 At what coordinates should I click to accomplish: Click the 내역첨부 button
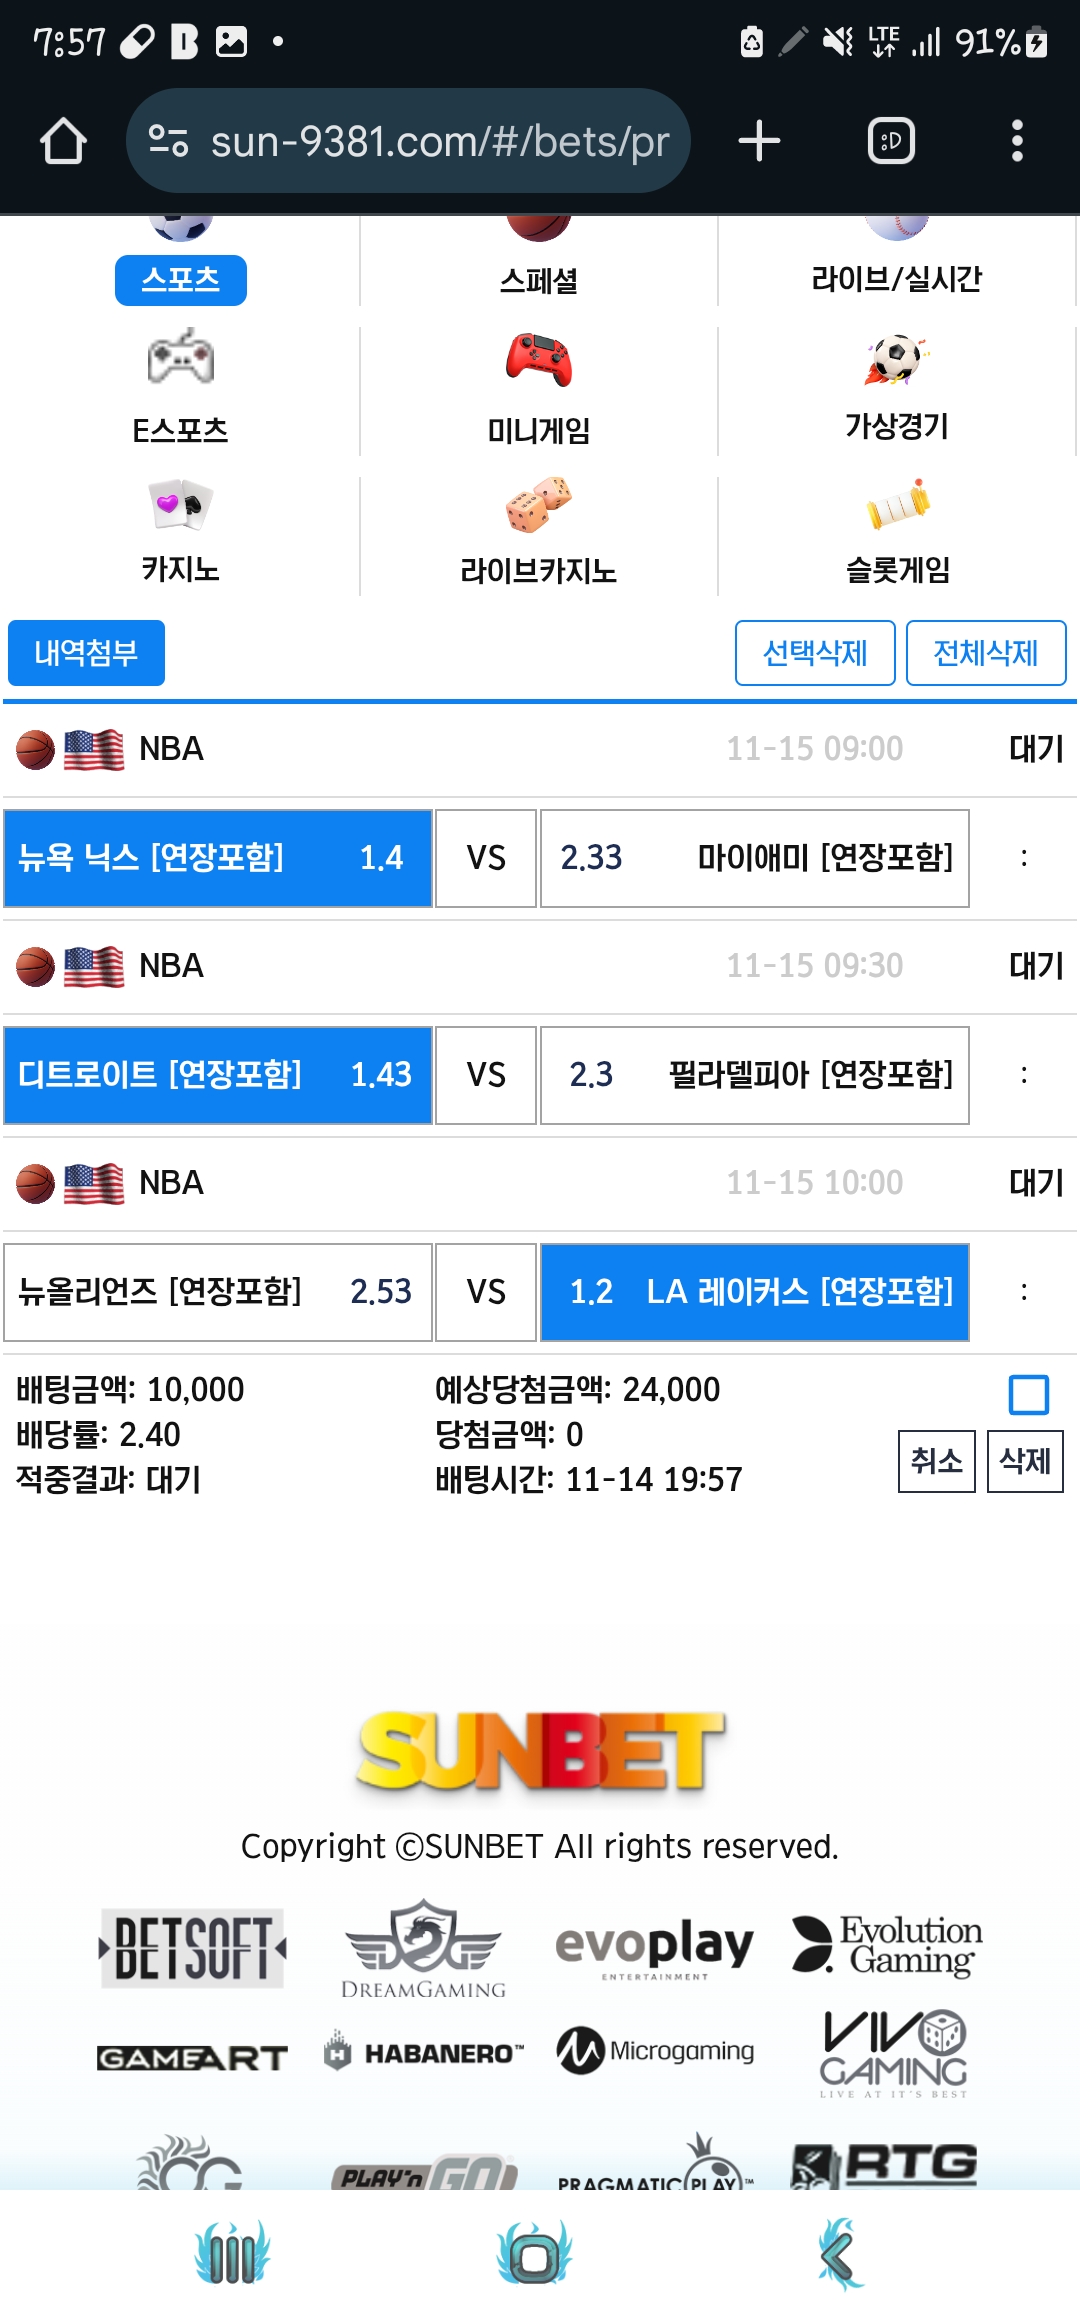(x=86, y=653)
